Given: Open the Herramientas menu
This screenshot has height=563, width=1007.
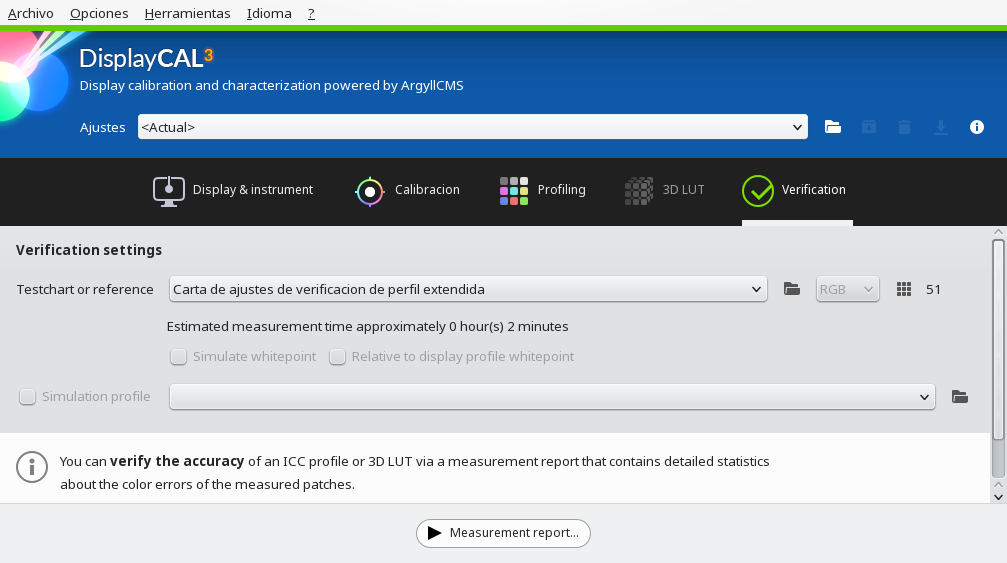Looking at the screenshot, I should pos(187,13).
